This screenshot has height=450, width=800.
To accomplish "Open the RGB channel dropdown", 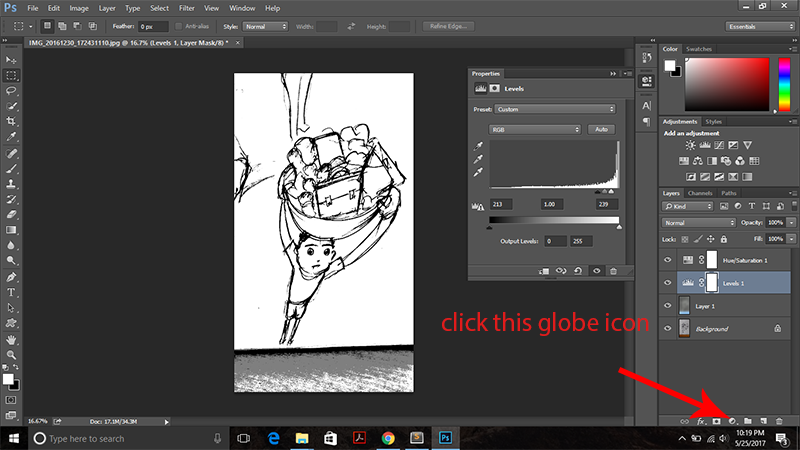I will coord(535,130).
